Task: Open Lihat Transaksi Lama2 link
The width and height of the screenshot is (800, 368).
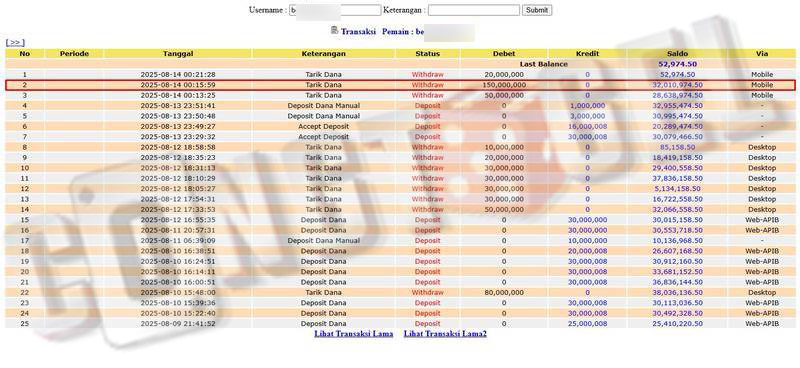Action: click(x=445, y=334)
